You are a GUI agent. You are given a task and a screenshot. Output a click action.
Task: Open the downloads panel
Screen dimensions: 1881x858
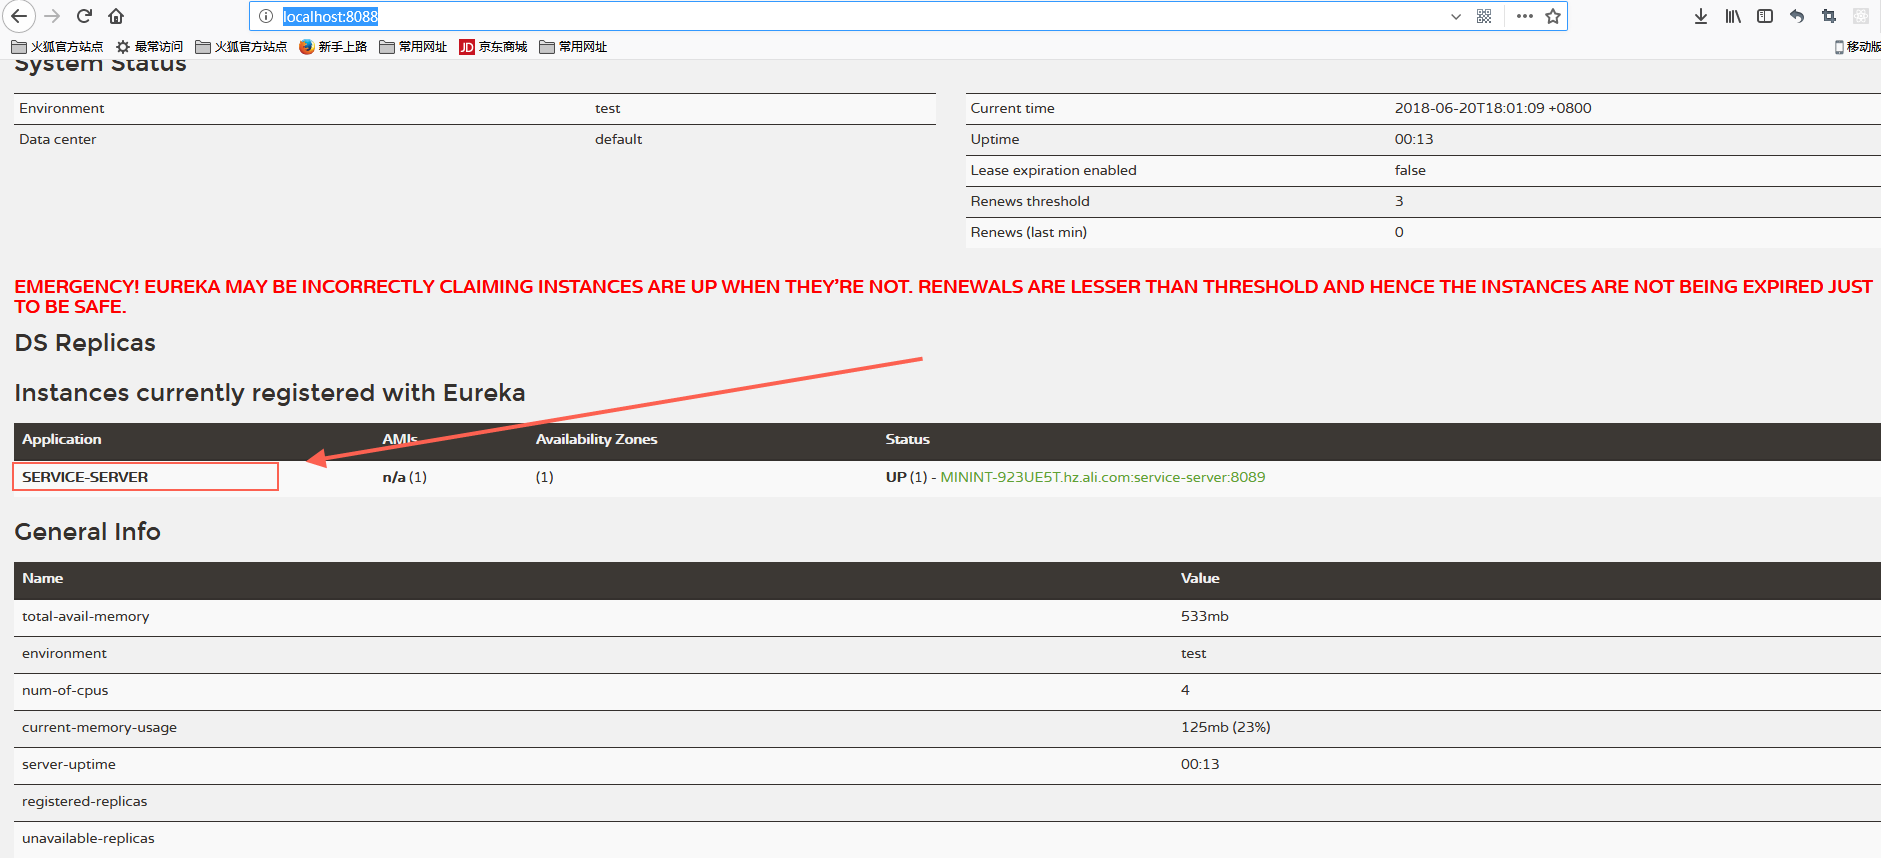point(1701,16)
